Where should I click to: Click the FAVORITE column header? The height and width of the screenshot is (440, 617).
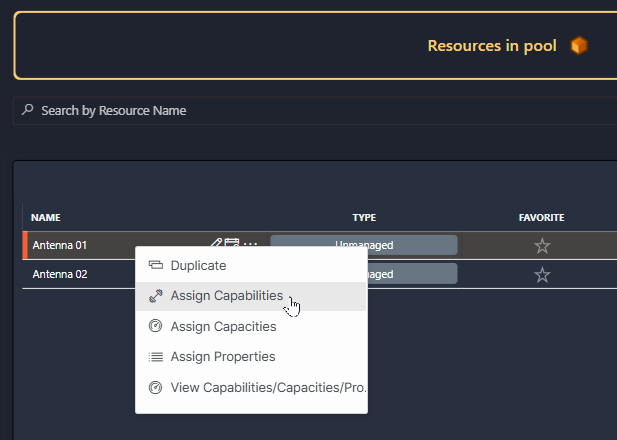(541, 217)
